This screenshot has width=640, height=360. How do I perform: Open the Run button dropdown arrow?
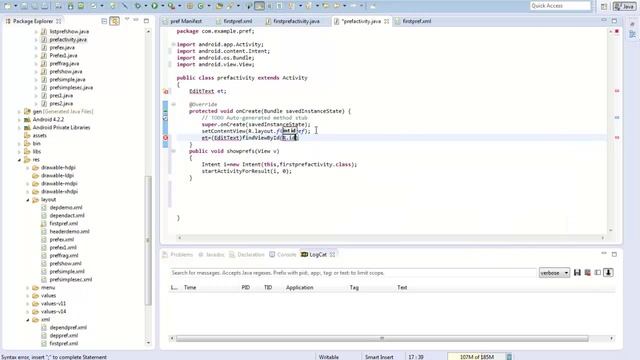(x=162, y=6)
